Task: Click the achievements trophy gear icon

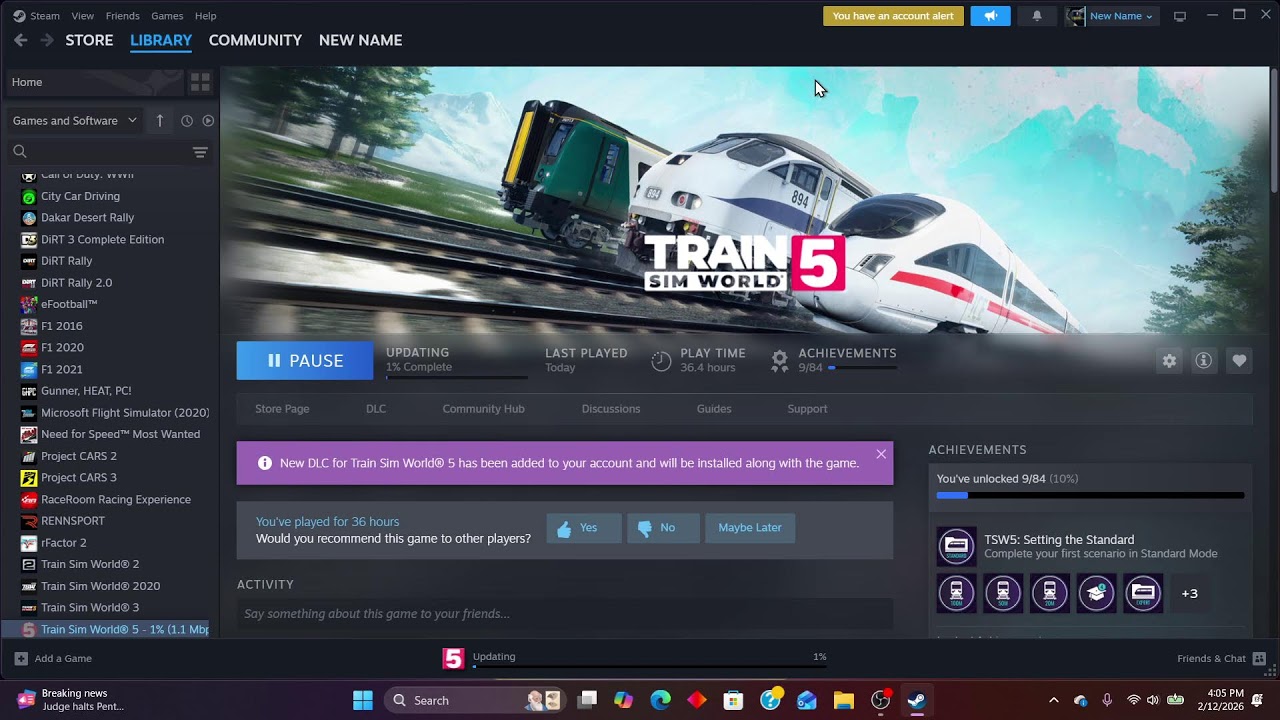Action: pyautogui.click(x=780, y=361)
